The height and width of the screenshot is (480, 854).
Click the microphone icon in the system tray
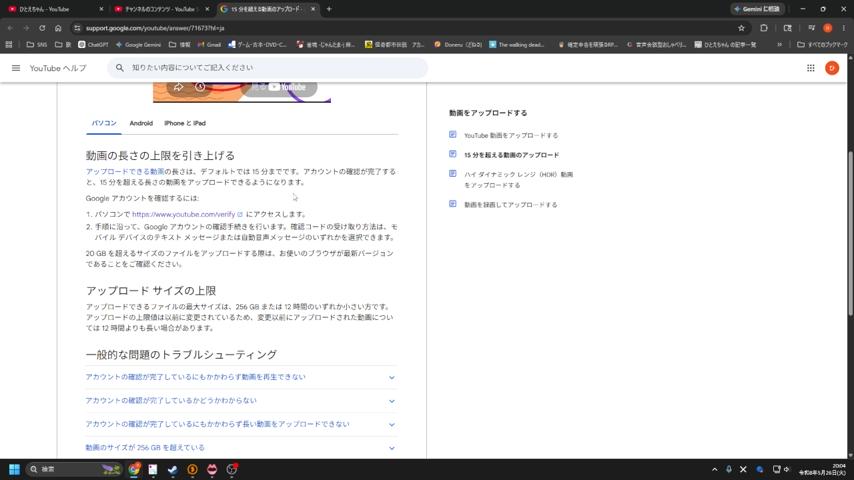pyautogui.click(x=729, y=469)
